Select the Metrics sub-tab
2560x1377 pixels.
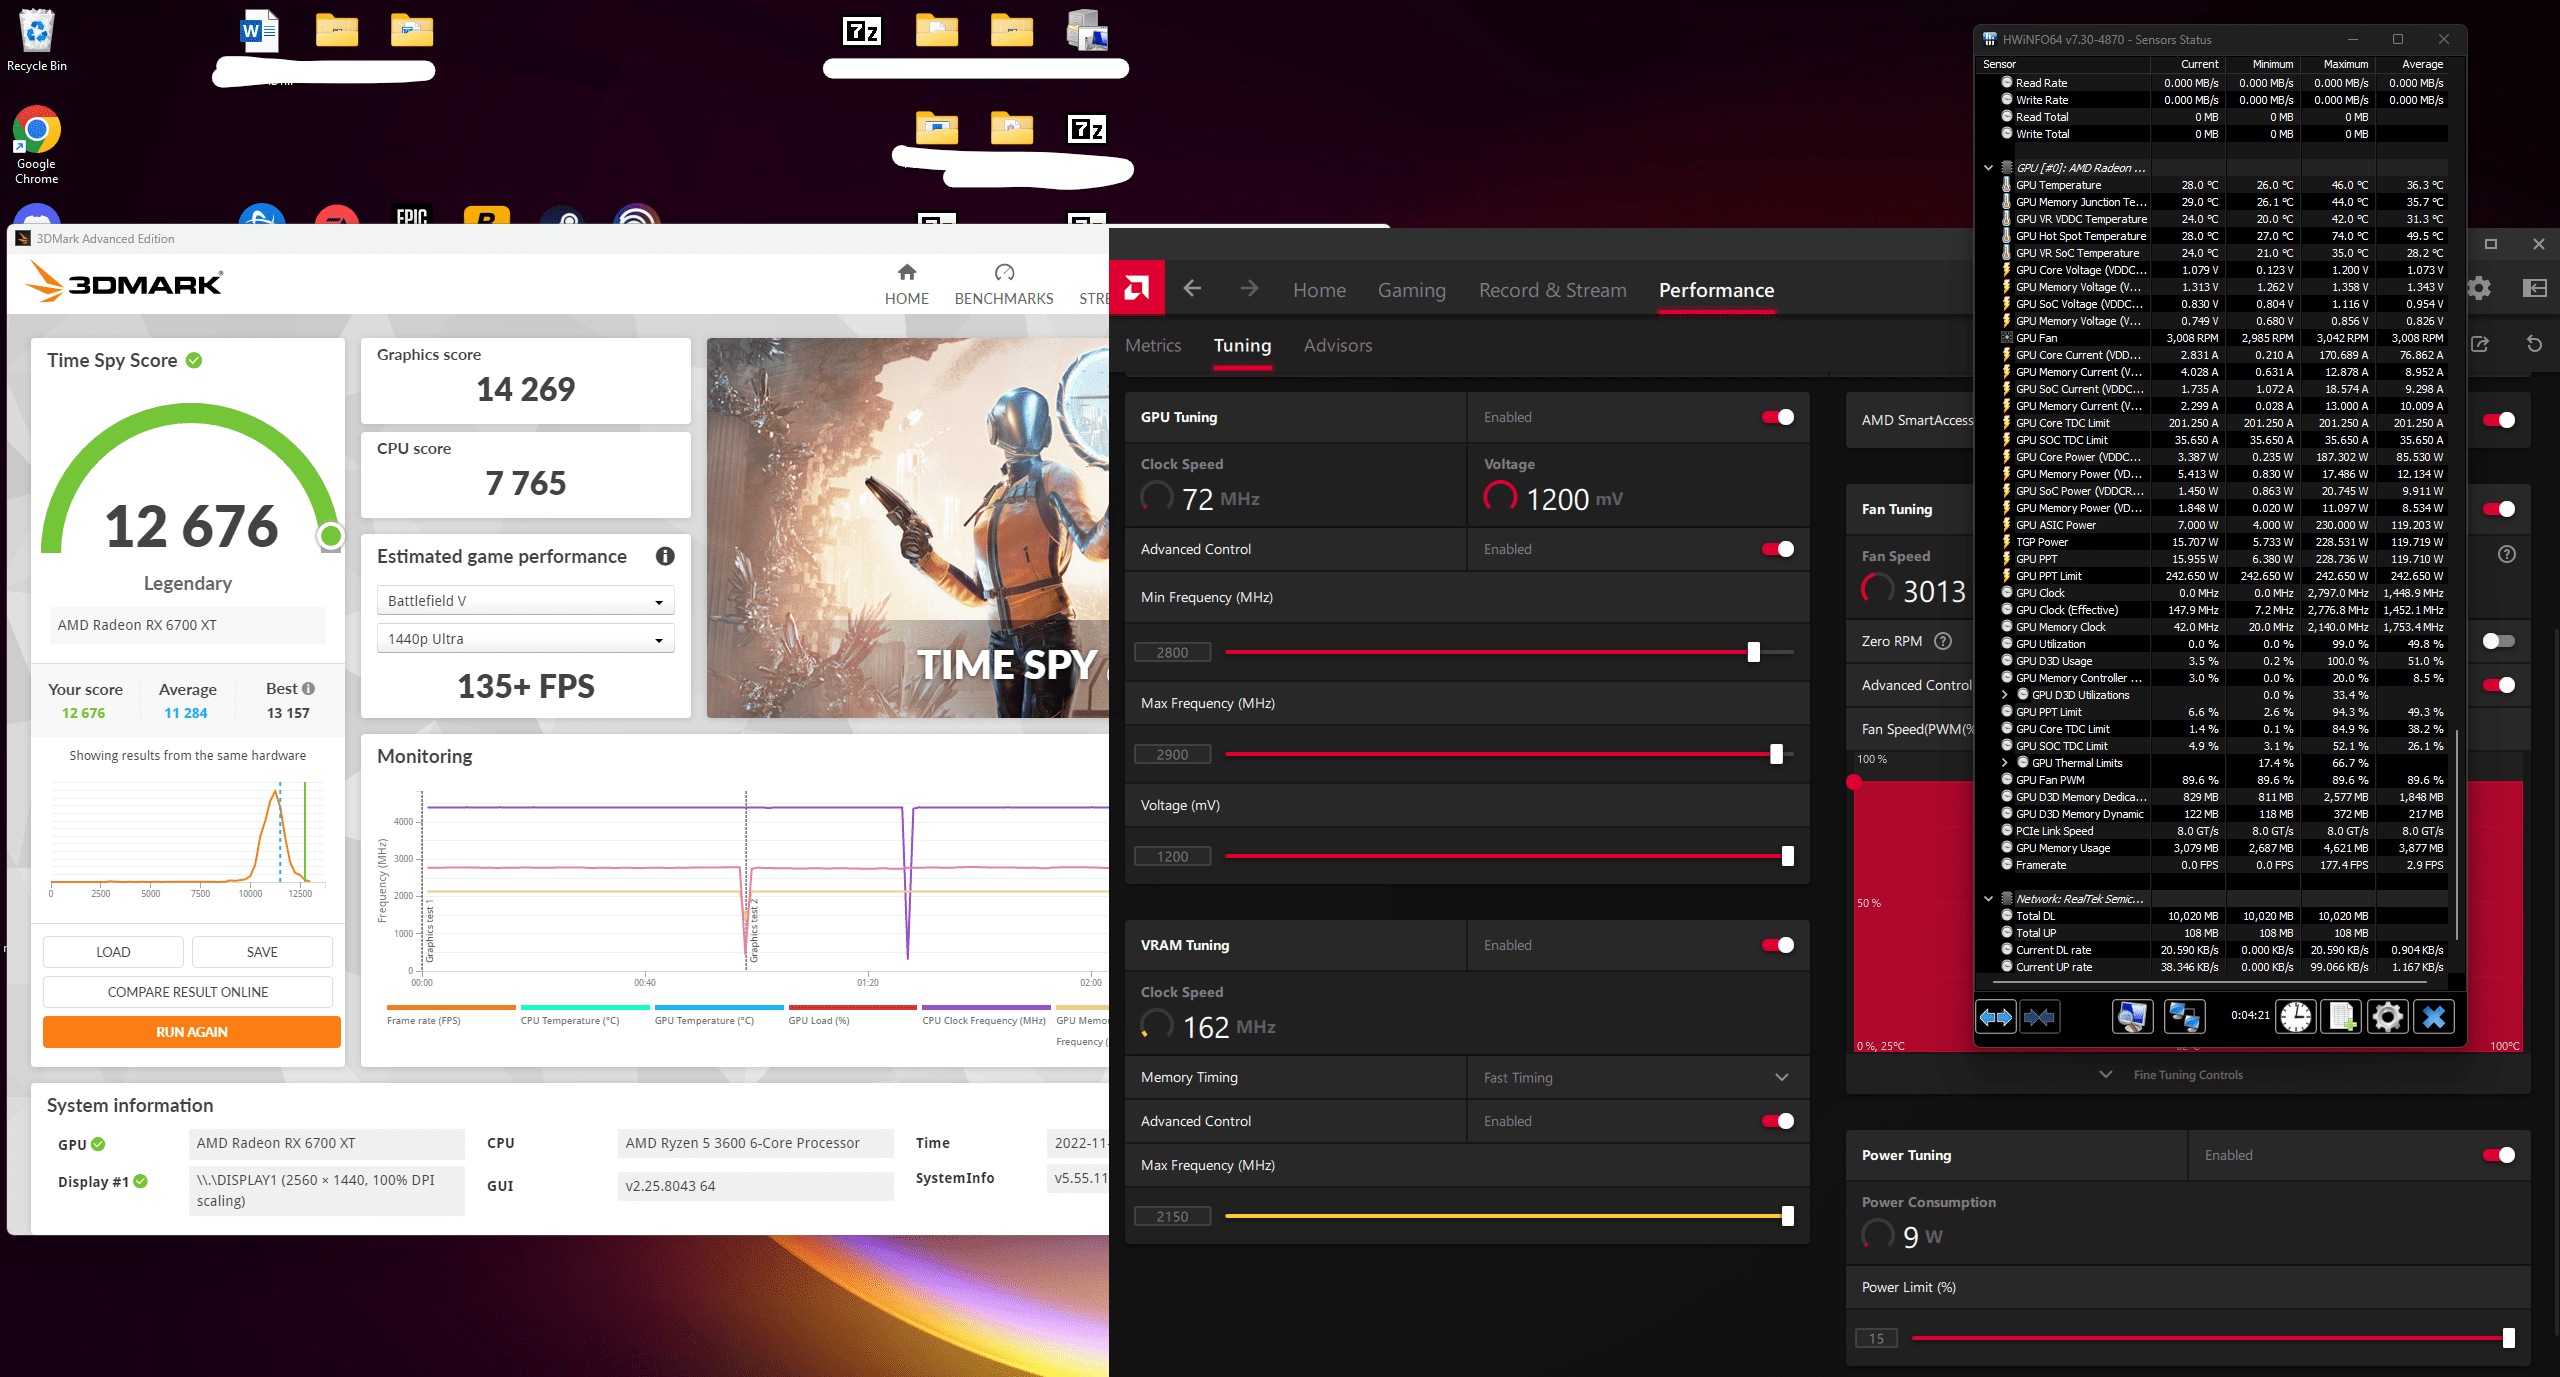(1153, 345)
